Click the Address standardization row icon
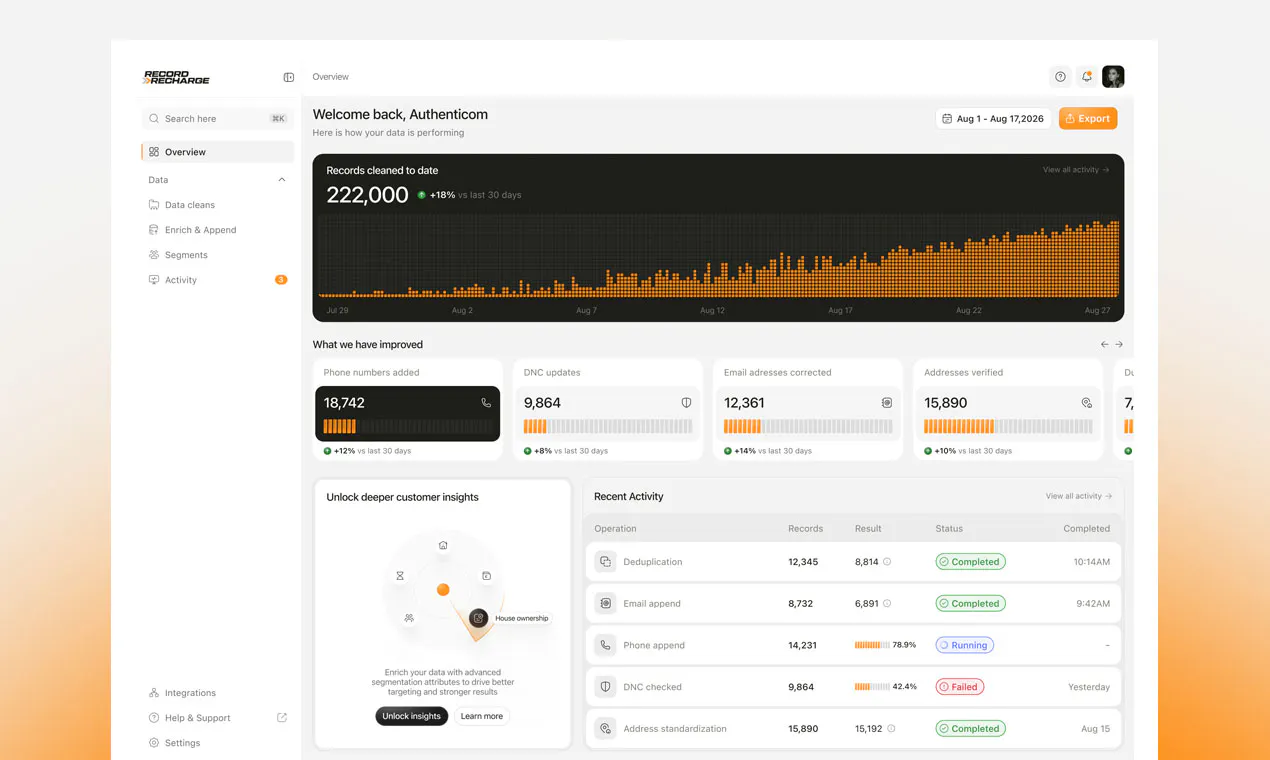This screenshot has height=760, width=1270. tap(605, 729)
